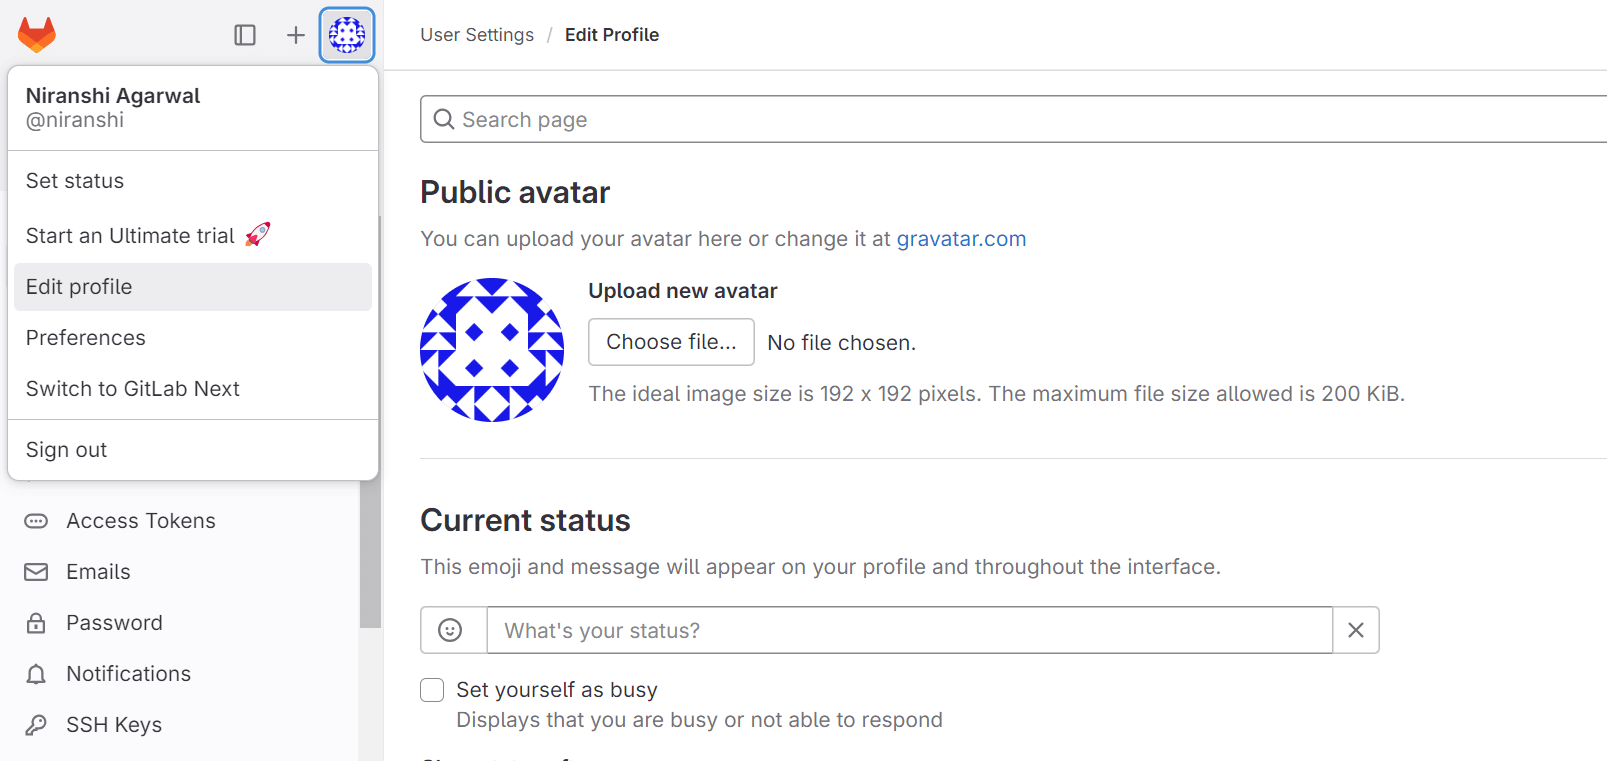Click the search magnifier icon
The image size is (1607, 761).
point(444,119)
